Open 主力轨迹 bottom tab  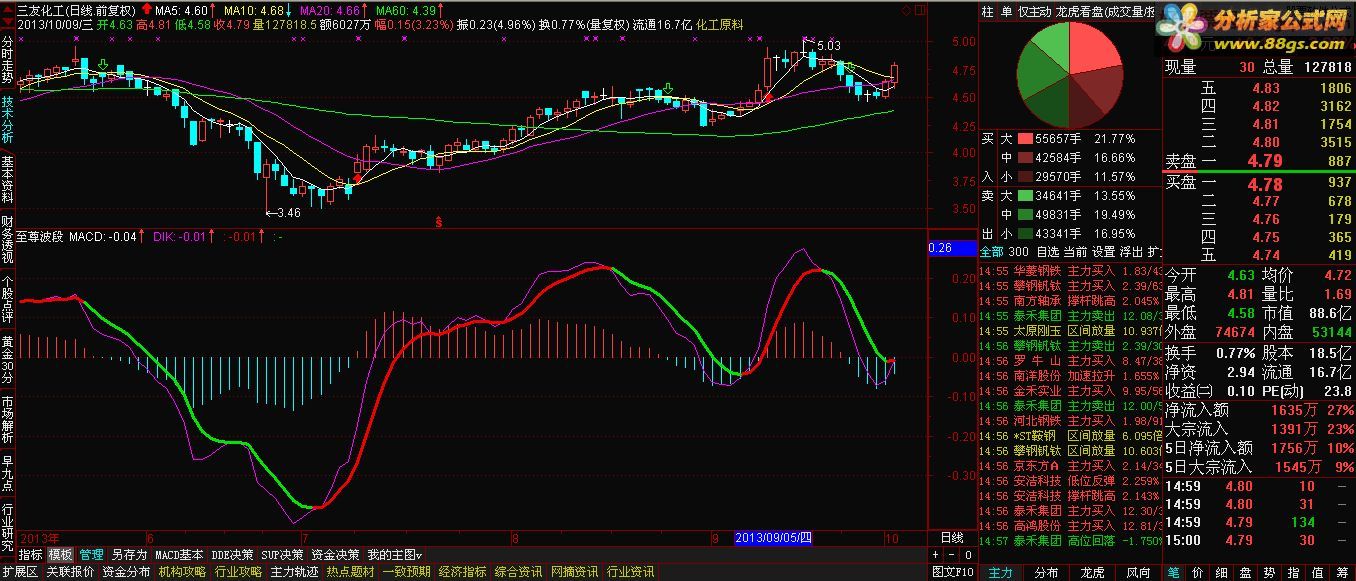tap(294, 572)
